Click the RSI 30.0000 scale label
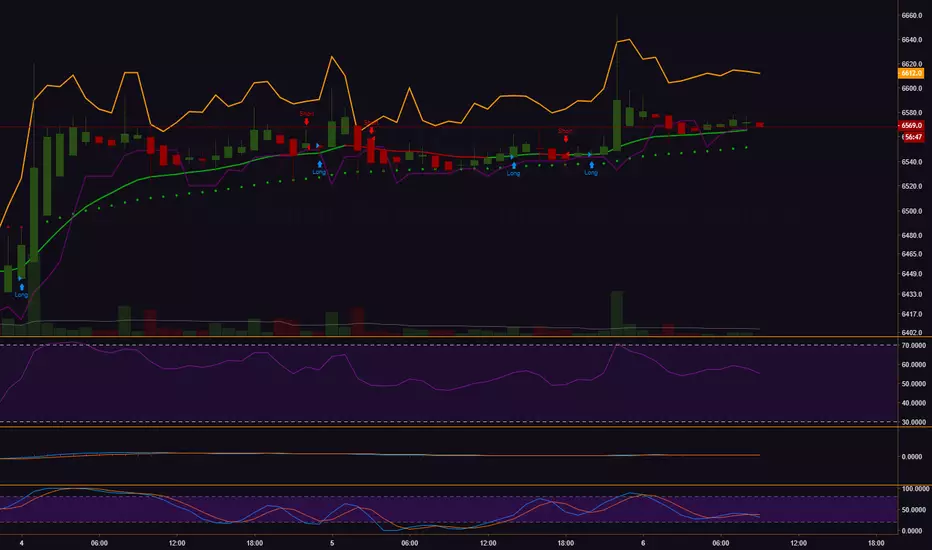Viewport: 932px width, 550px height. click(914, 422)
